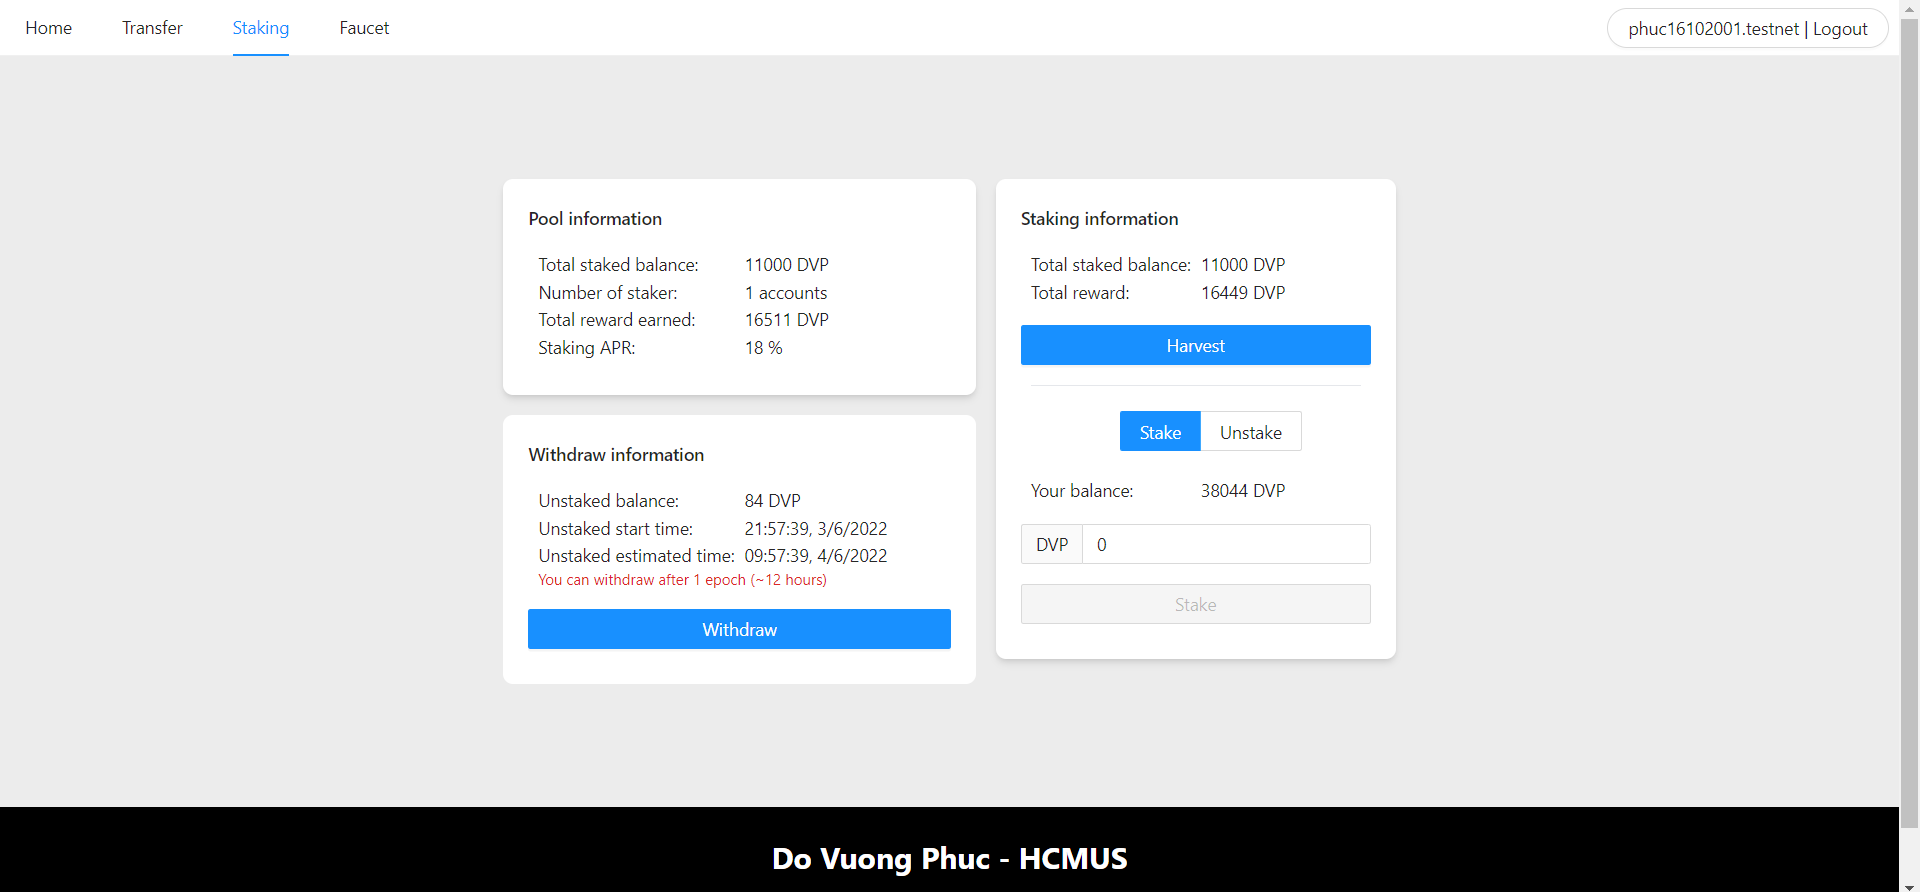The width and height of the screenshot is (1920, 892).
Task: Click the scrollbar down arrow
Action: pos(1911,884)
